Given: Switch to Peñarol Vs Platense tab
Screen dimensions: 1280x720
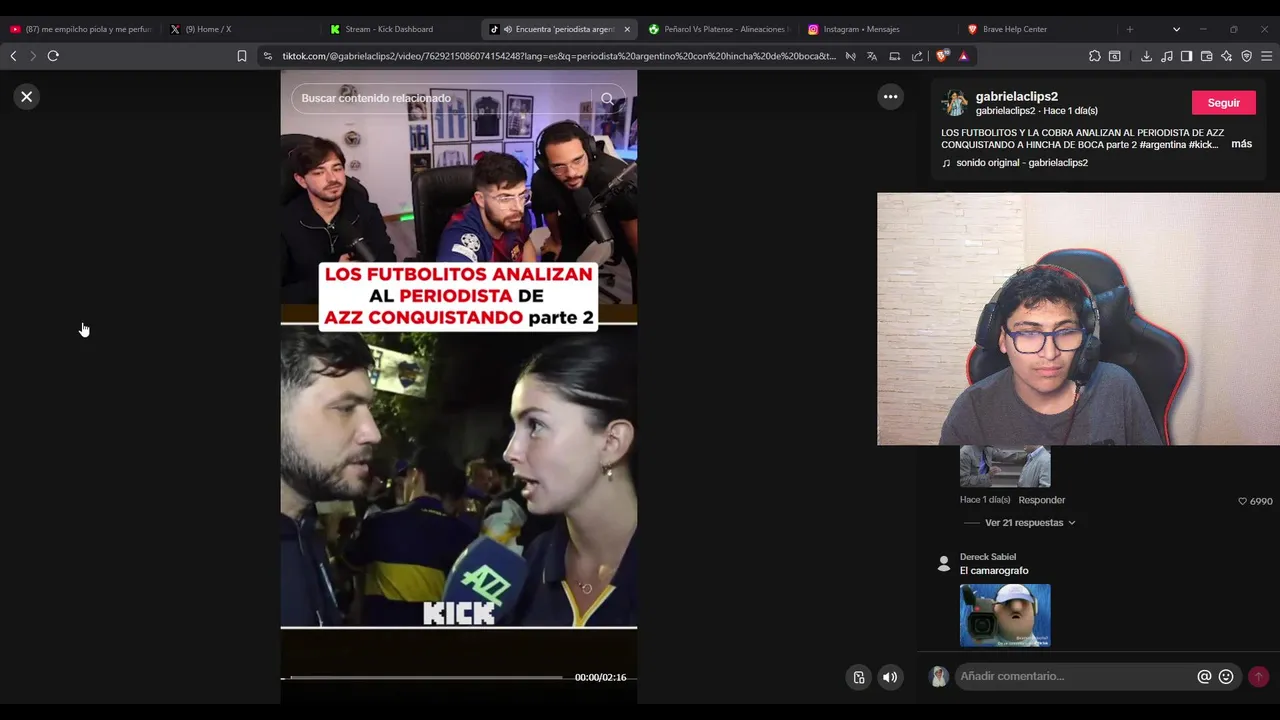Looking at the screenshot, I should [x=718, y=29].
